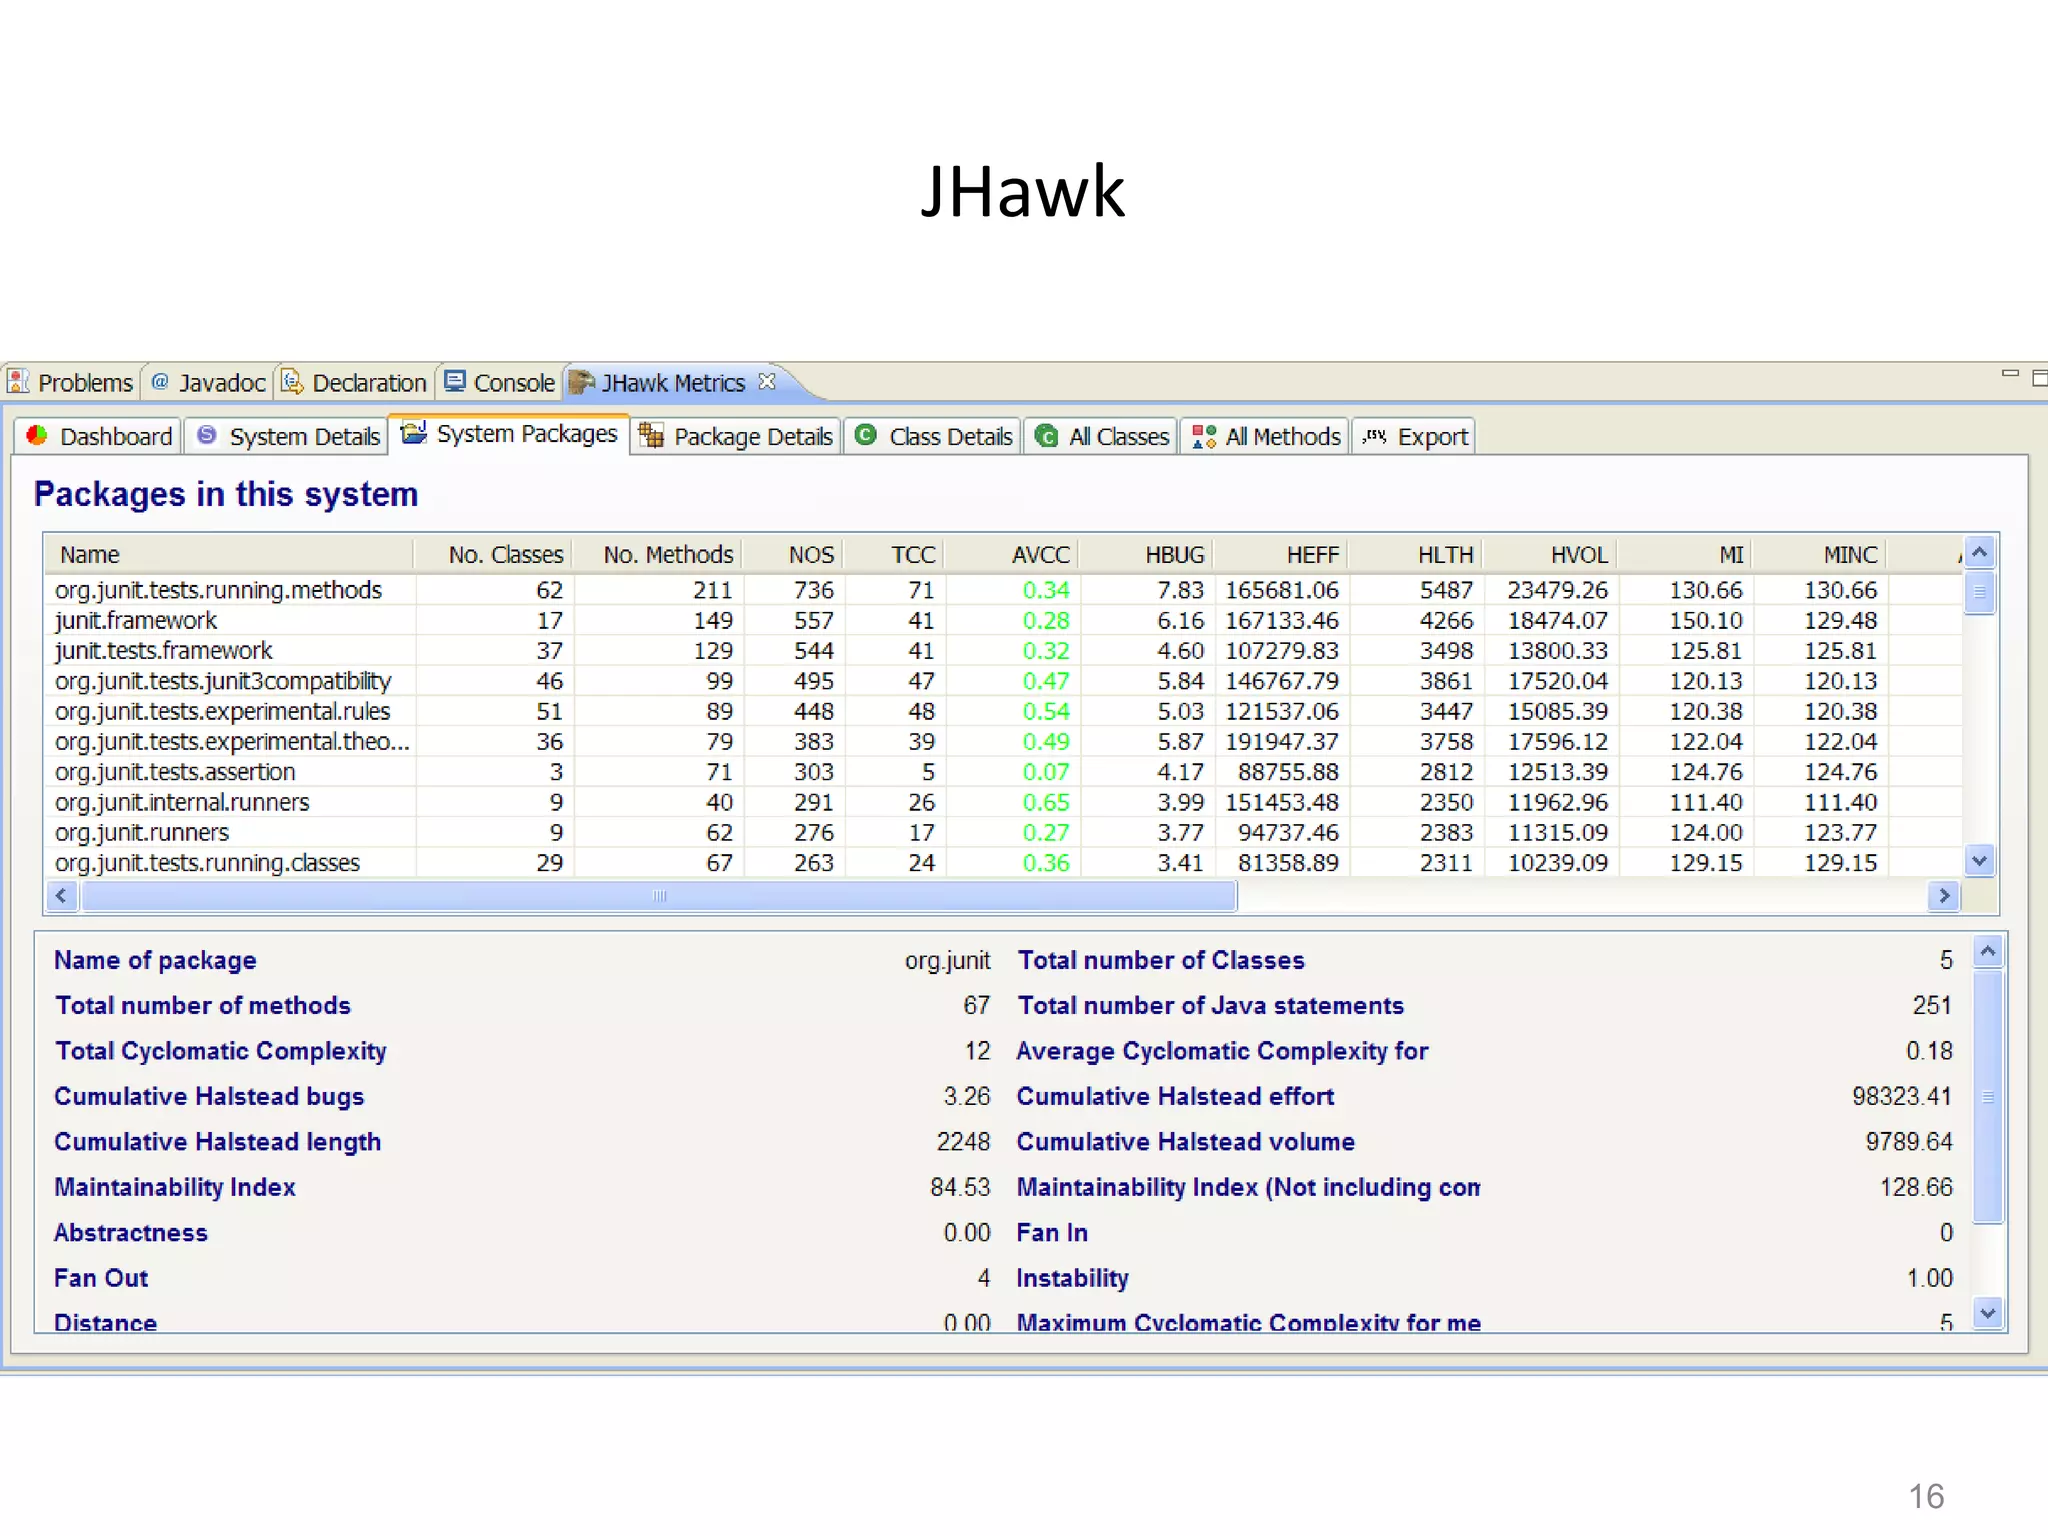
Task: Sort by HBUG column header
Action: click(1146, 554)
